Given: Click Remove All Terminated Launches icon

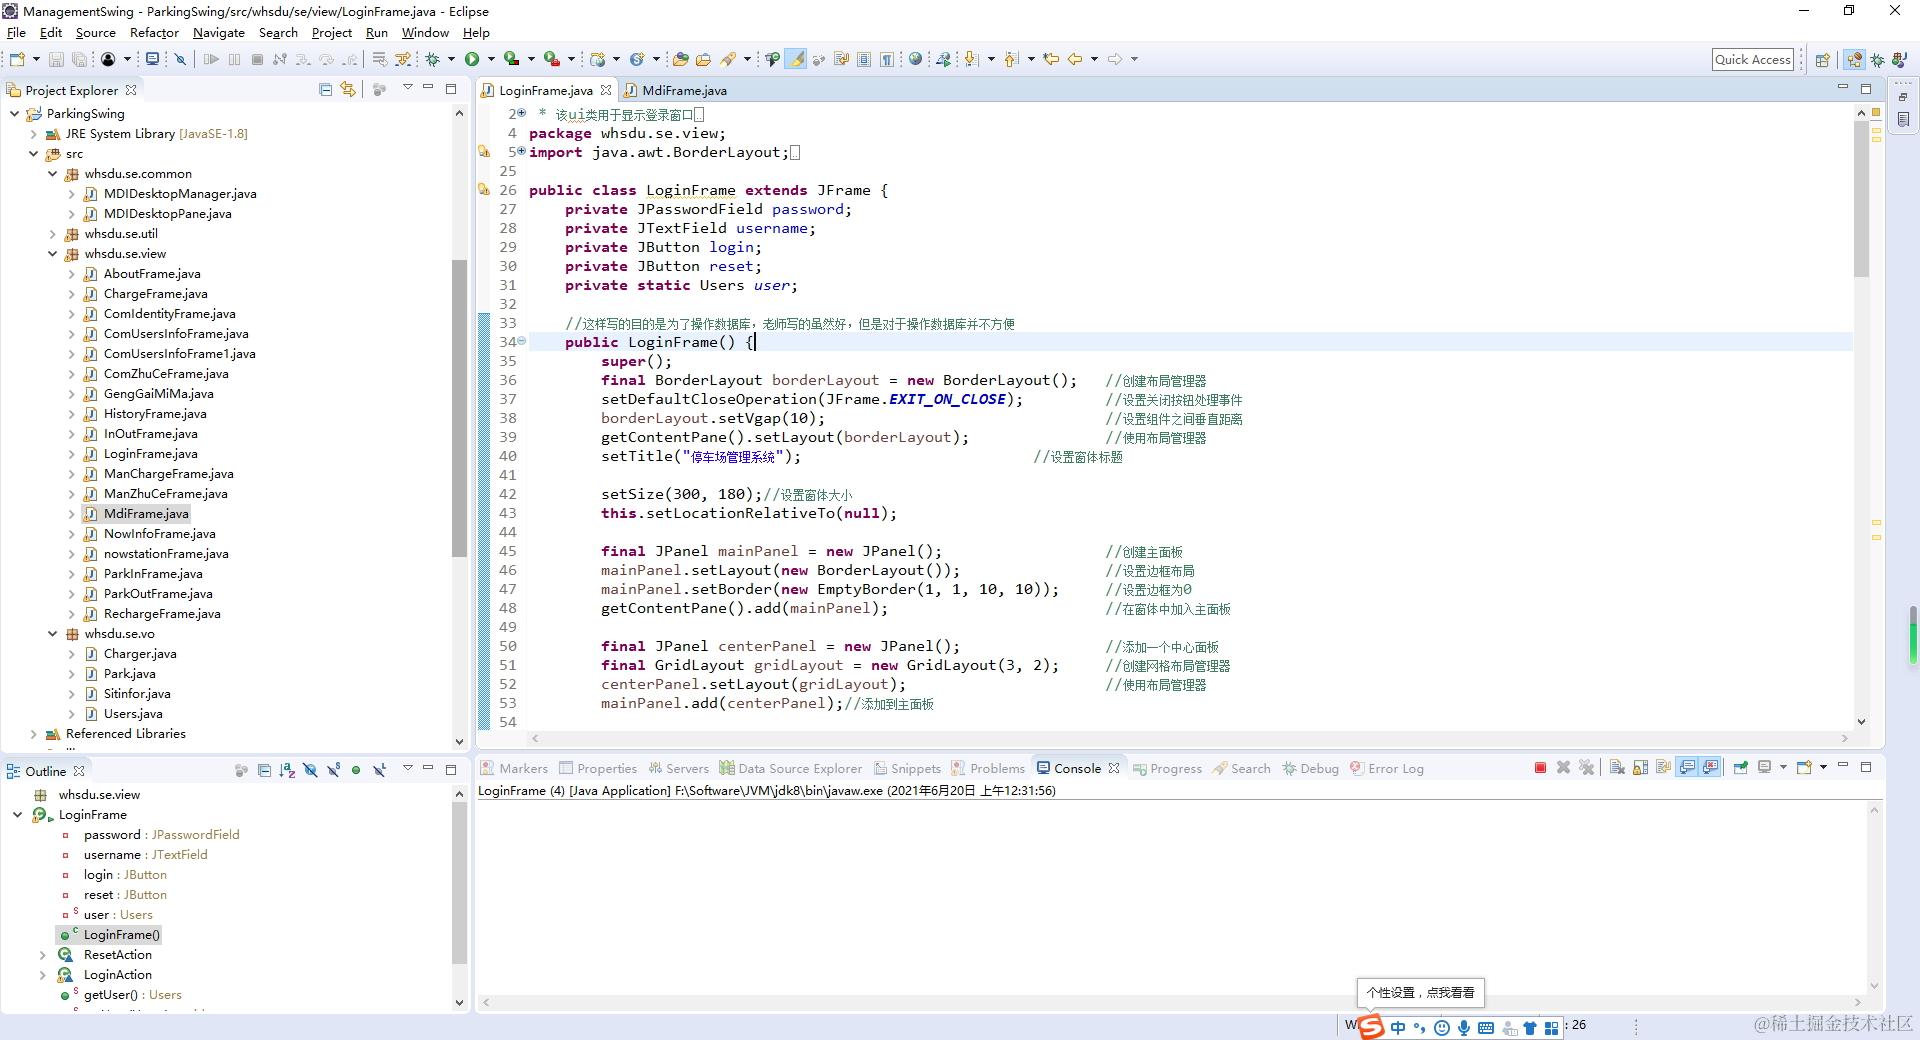Looking at the screenshot, I should coord(1587,768).
